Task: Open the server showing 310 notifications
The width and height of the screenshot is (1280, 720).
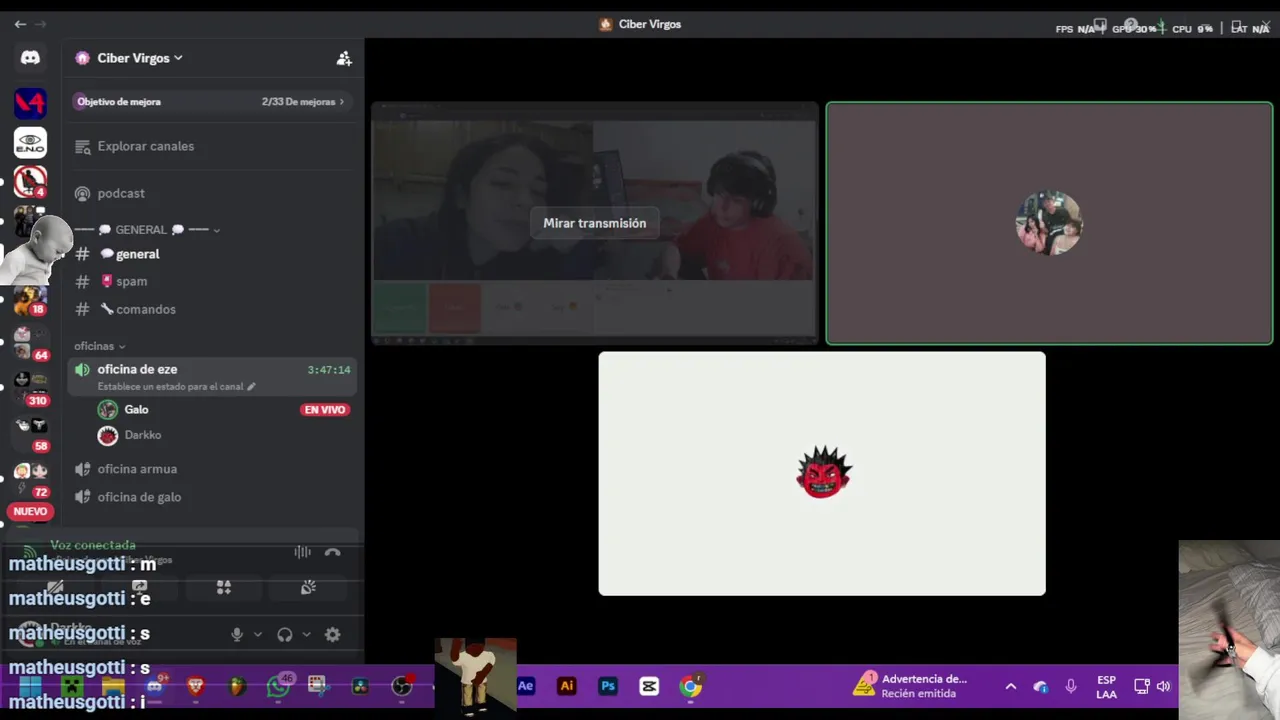Action: pos(30,388)
